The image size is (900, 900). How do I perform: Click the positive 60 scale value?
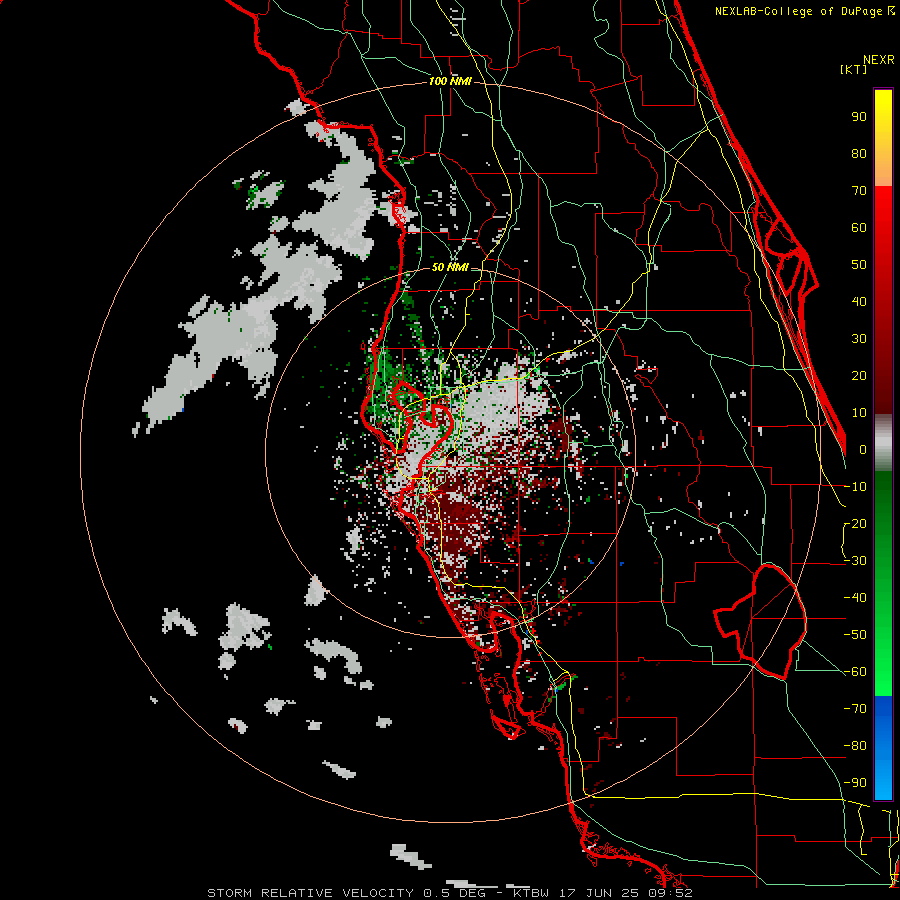859,228
